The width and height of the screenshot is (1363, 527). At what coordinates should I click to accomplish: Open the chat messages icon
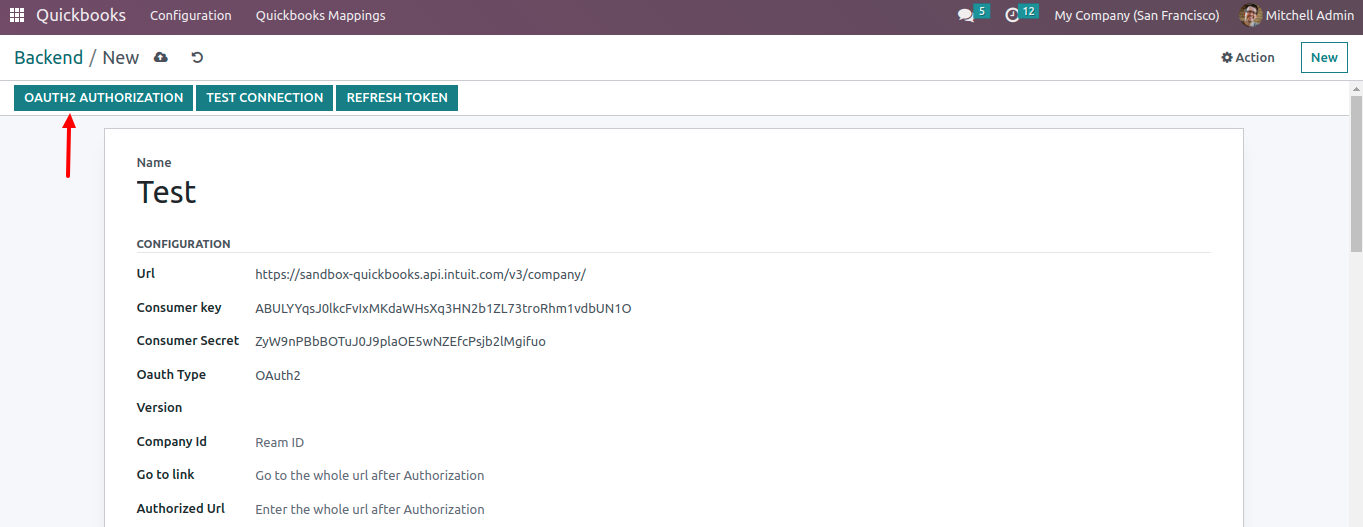pyautogui.click(x=965, y=16)
